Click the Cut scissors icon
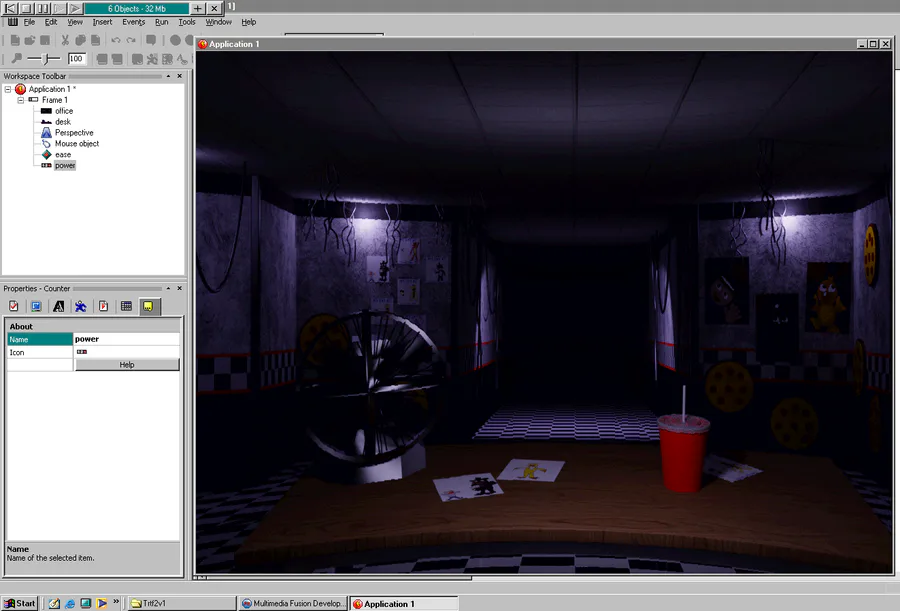900x611 pixels. (65, 40)
